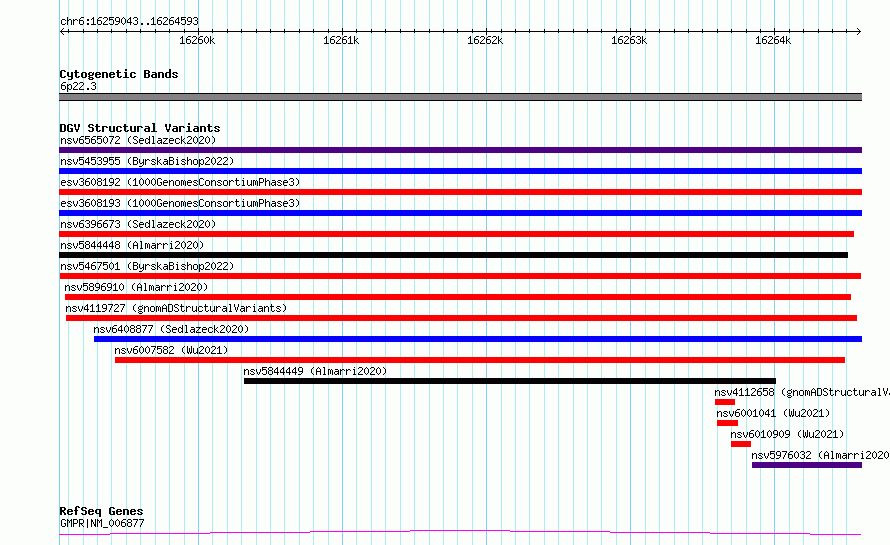Click the blue bar under nsv5453955

click(460, 171)
